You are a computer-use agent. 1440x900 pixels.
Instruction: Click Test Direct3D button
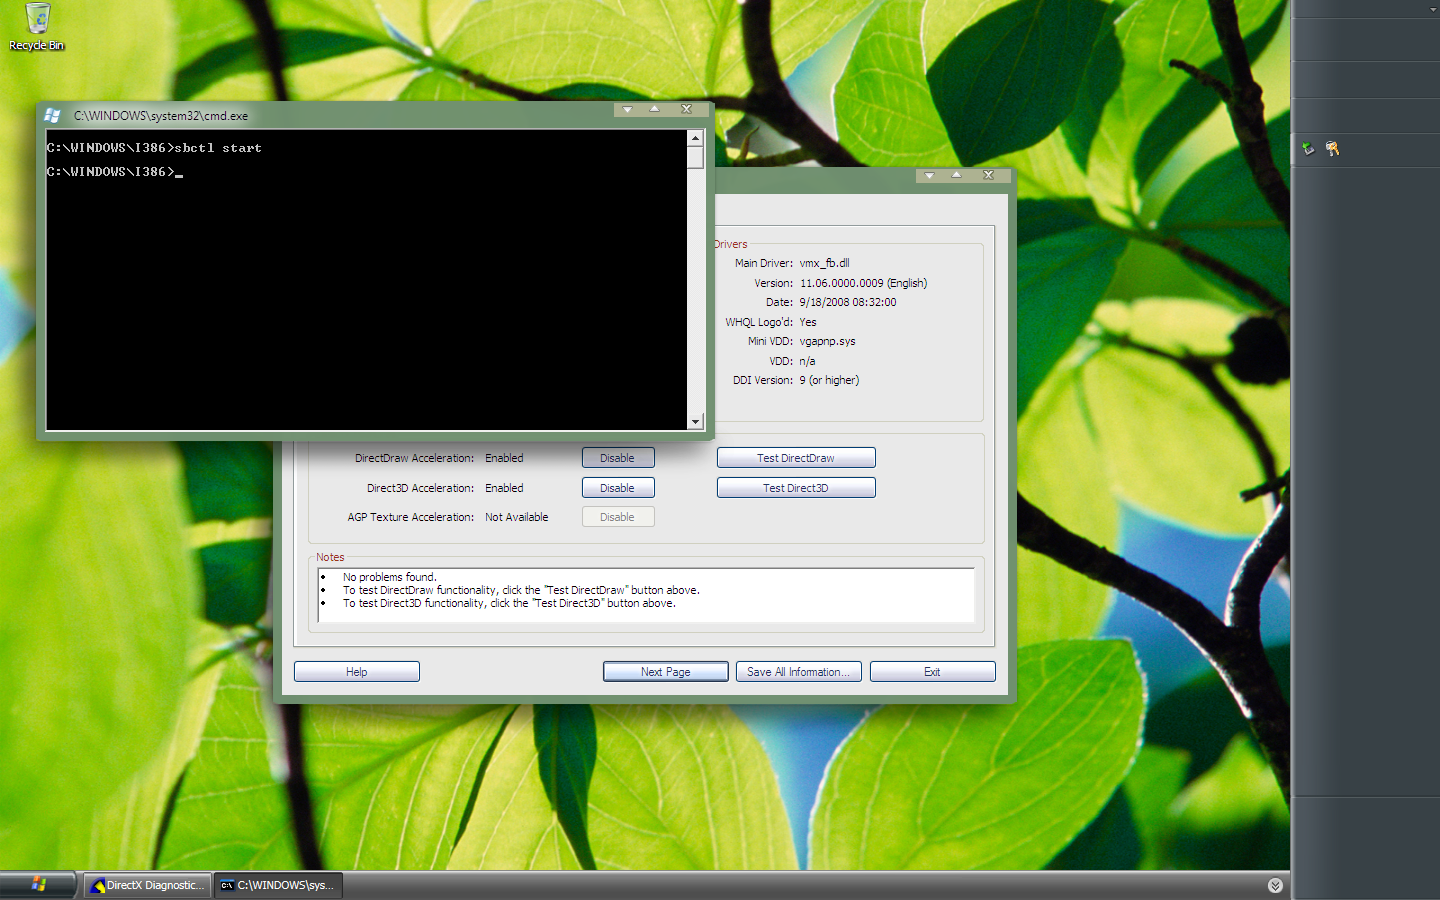pyautogui.click(x=796, y=488)
